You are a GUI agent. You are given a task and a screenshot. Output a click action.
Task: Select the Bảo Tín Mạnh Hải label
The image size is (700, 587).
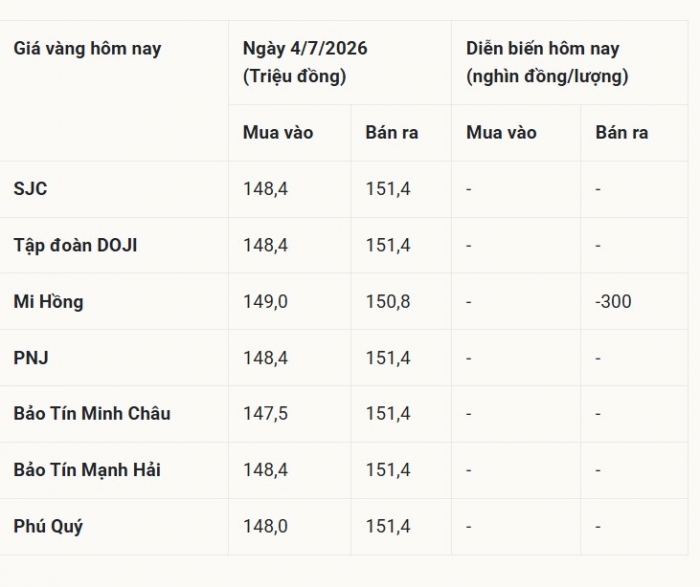(87, 470)
